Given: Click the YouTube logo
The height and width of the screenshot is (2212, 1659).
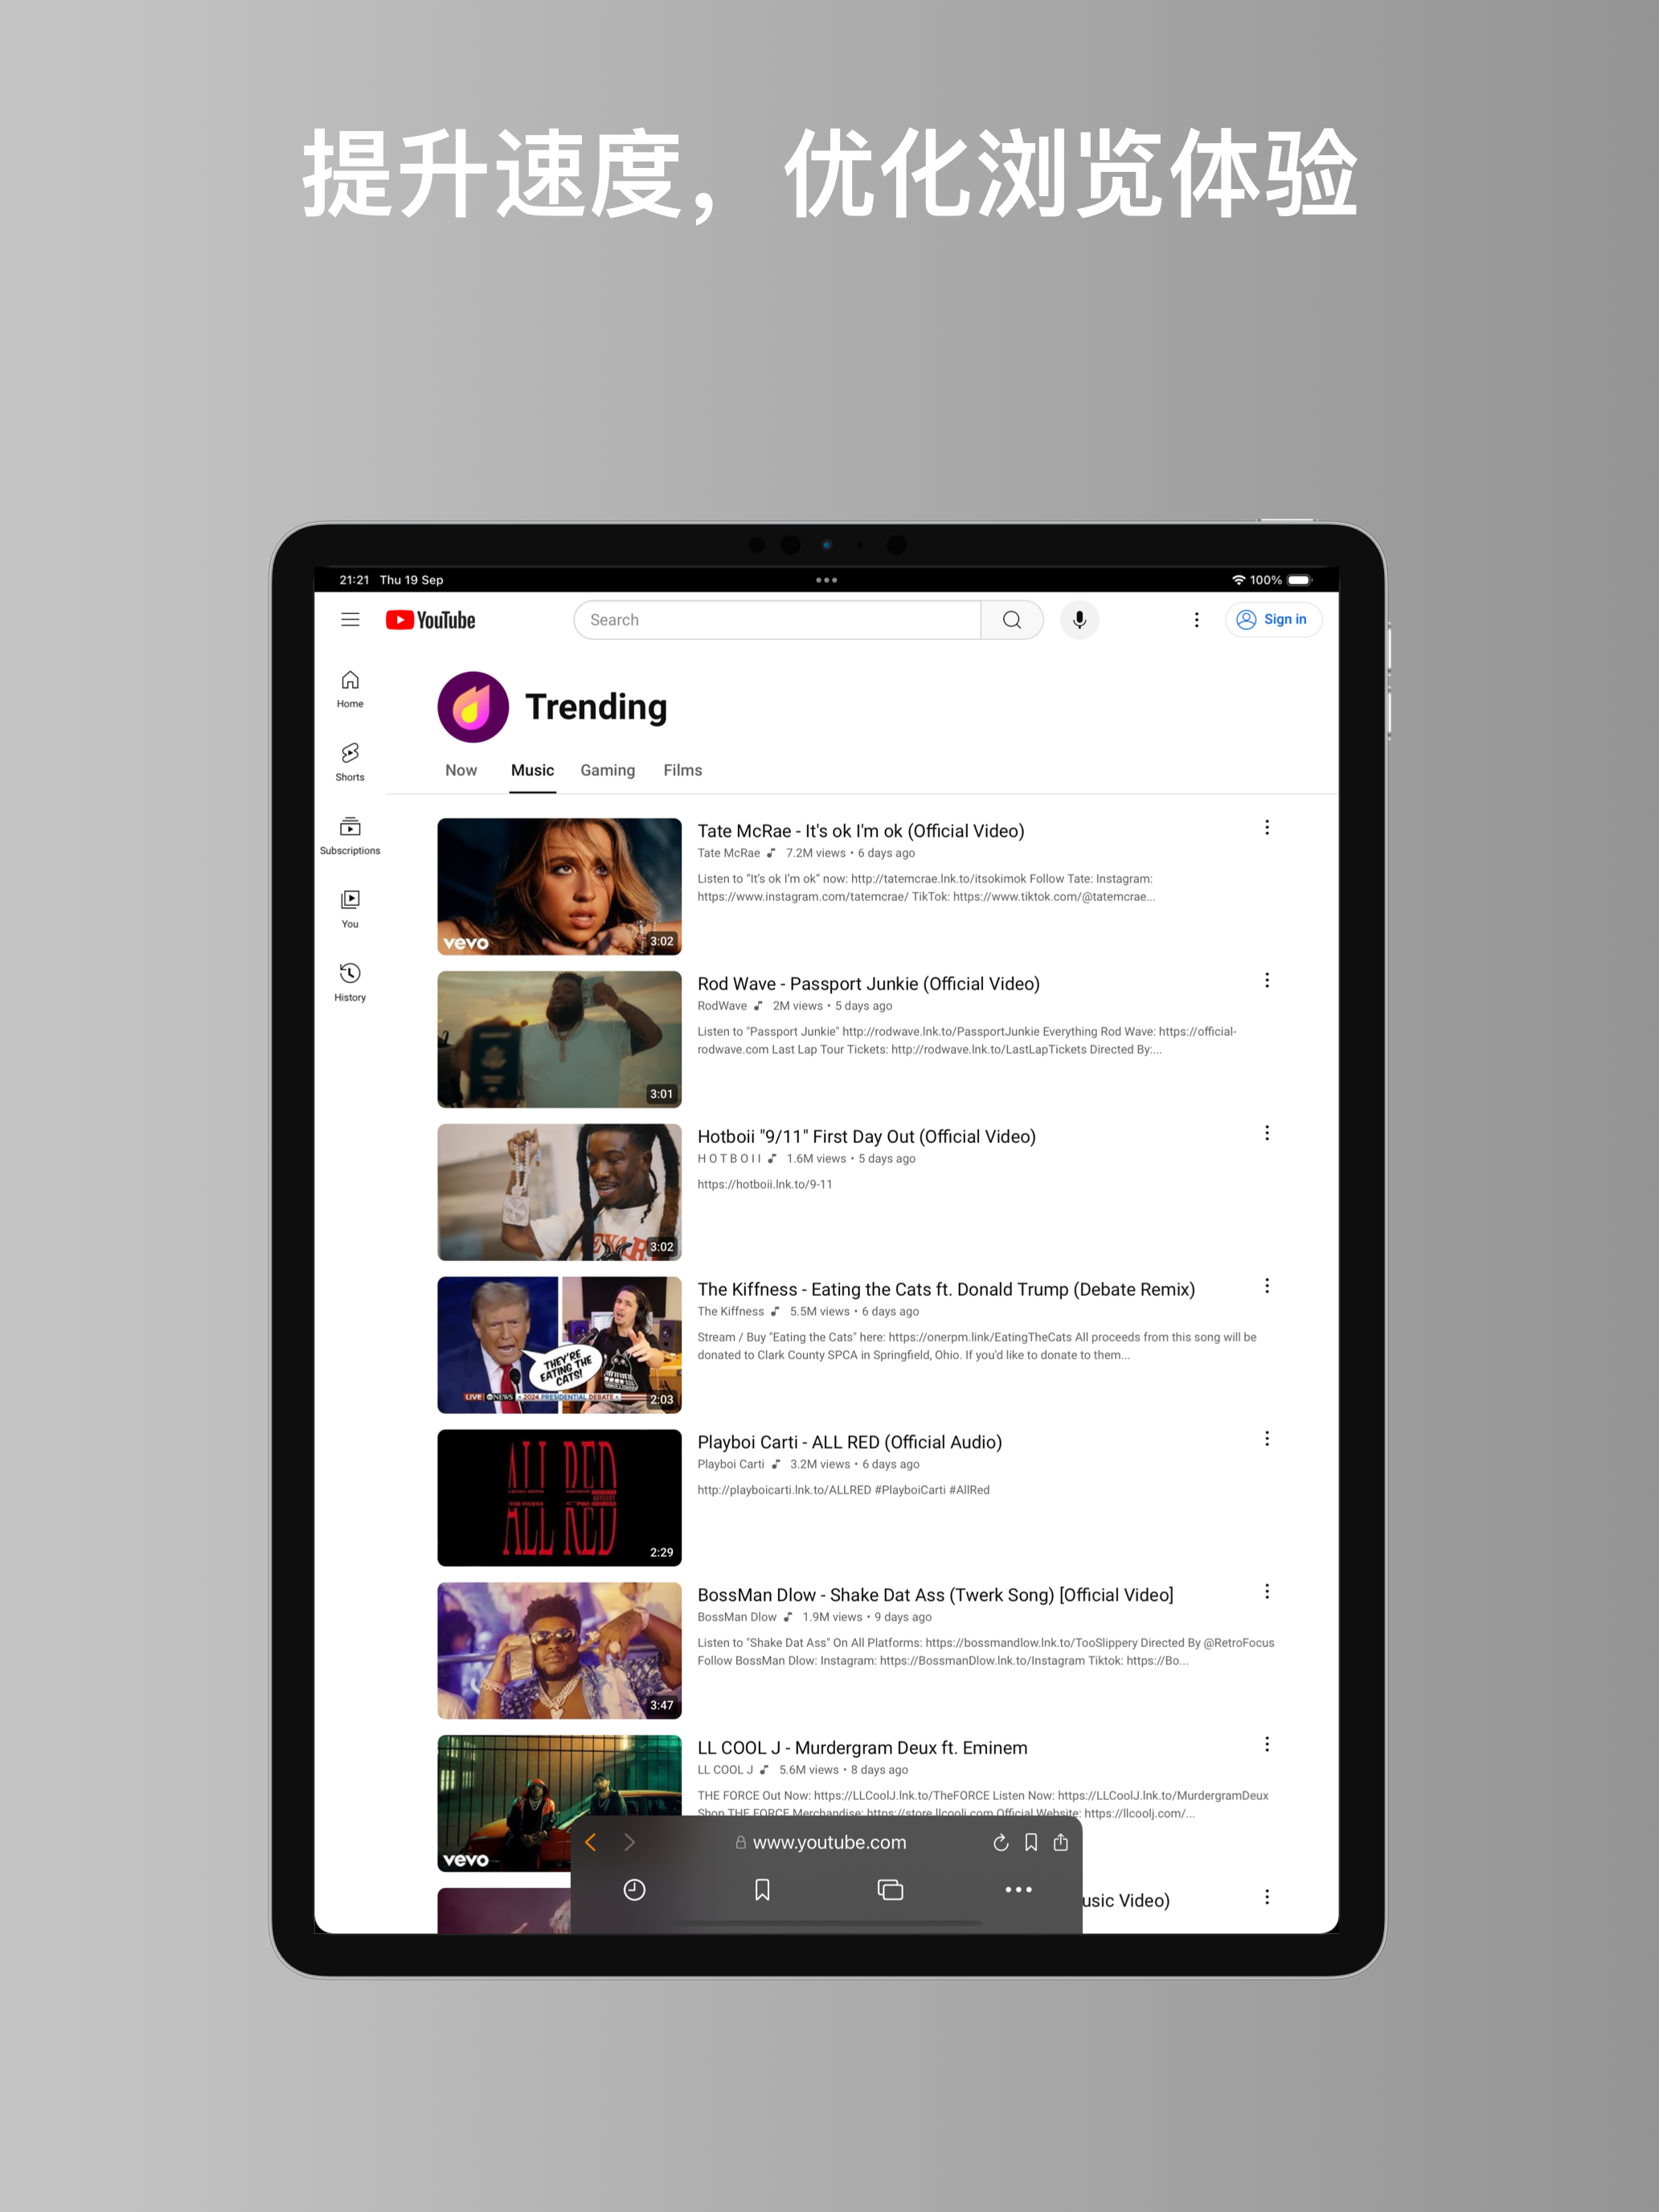Looking at the screenshot, I should coord(431,620).
